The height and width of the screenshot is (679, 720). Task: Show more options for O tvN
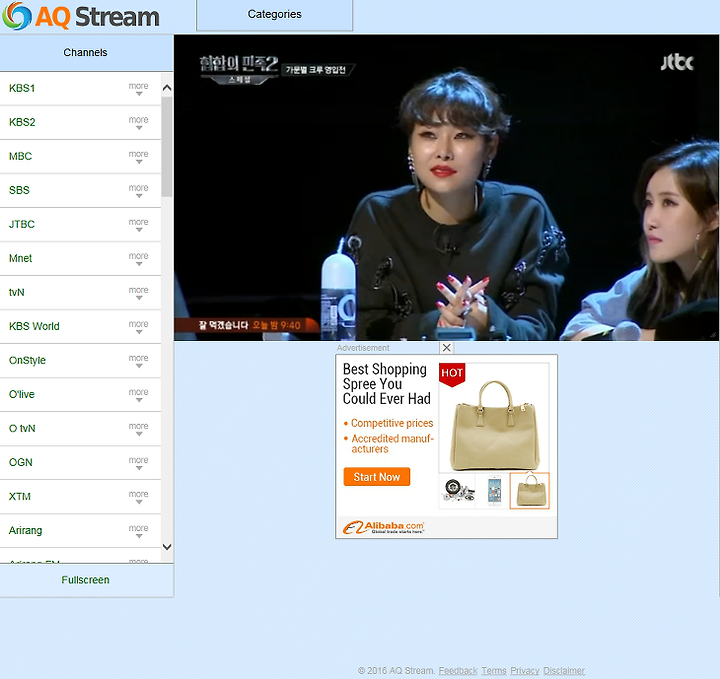pos(139,429)
